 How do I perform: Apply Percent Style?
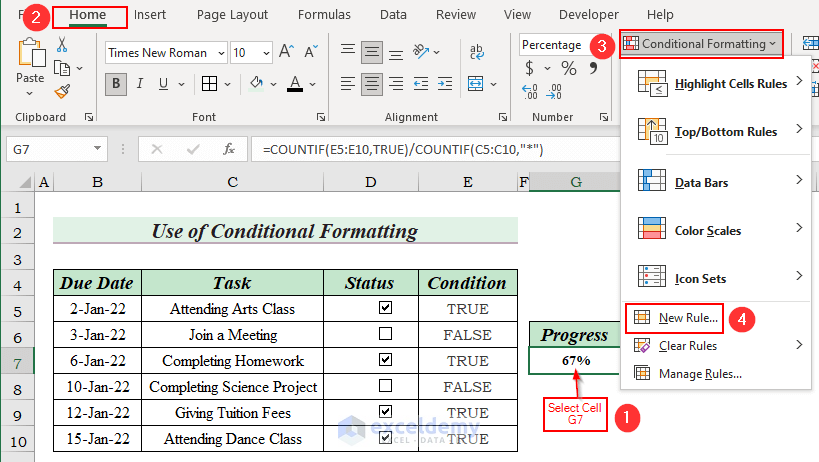(569, 68)
